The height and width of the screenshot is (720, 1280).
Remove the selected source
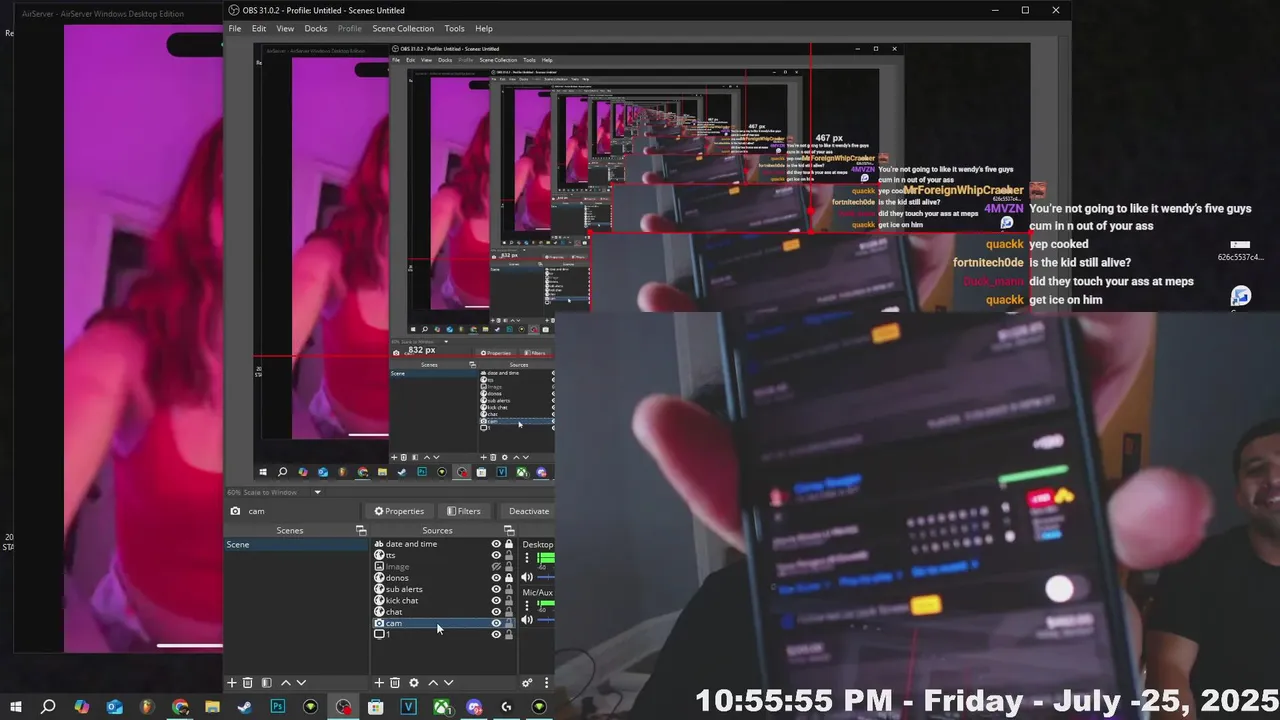(395, 683)
